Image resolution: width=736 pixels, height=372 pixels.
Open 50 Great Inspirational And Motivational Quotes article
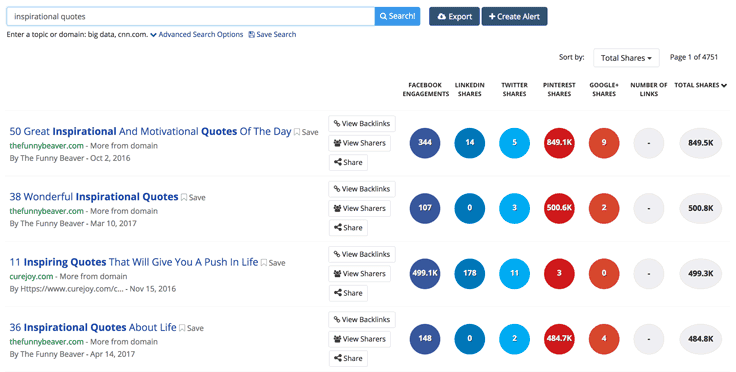150,131
